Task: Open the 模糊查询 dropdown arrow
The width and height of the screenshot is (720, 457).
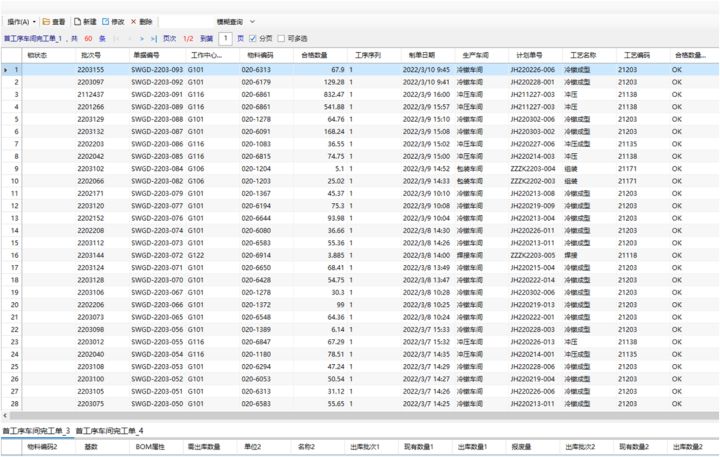Action: pos(253,22)
